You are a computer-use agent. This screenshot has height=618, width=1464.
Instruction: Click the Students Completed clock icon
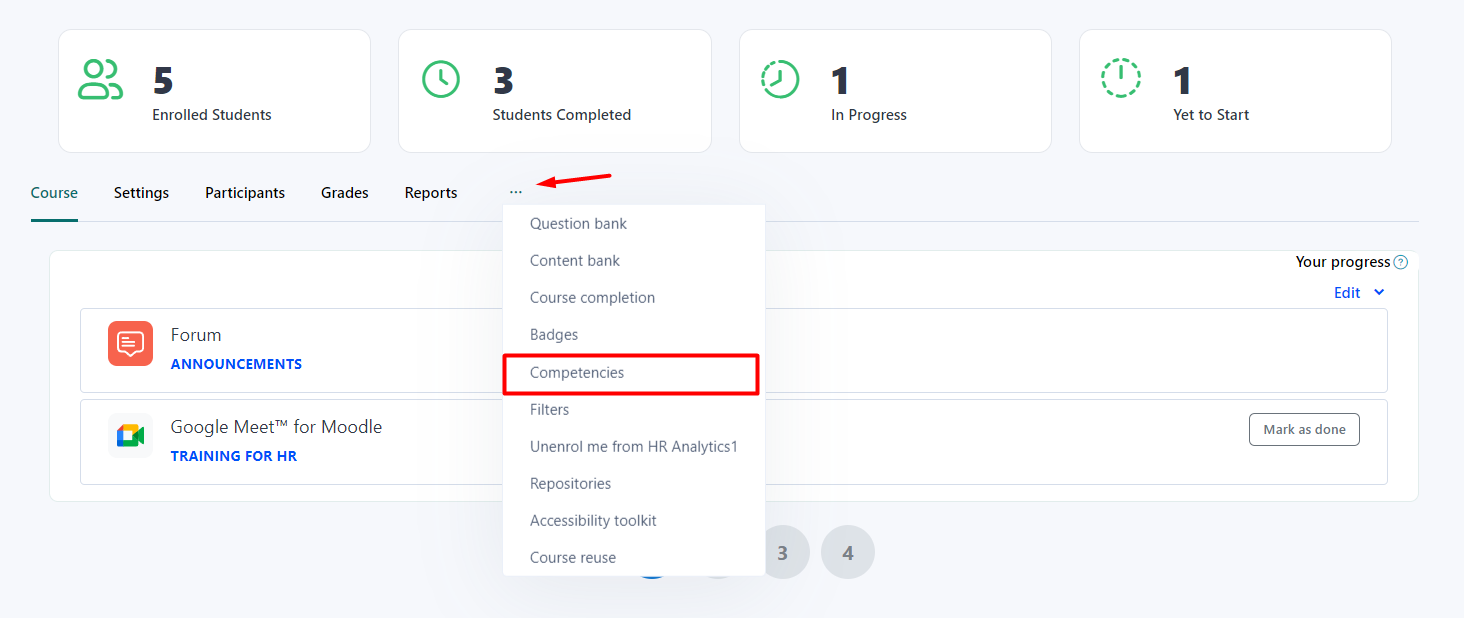(441, 79)
